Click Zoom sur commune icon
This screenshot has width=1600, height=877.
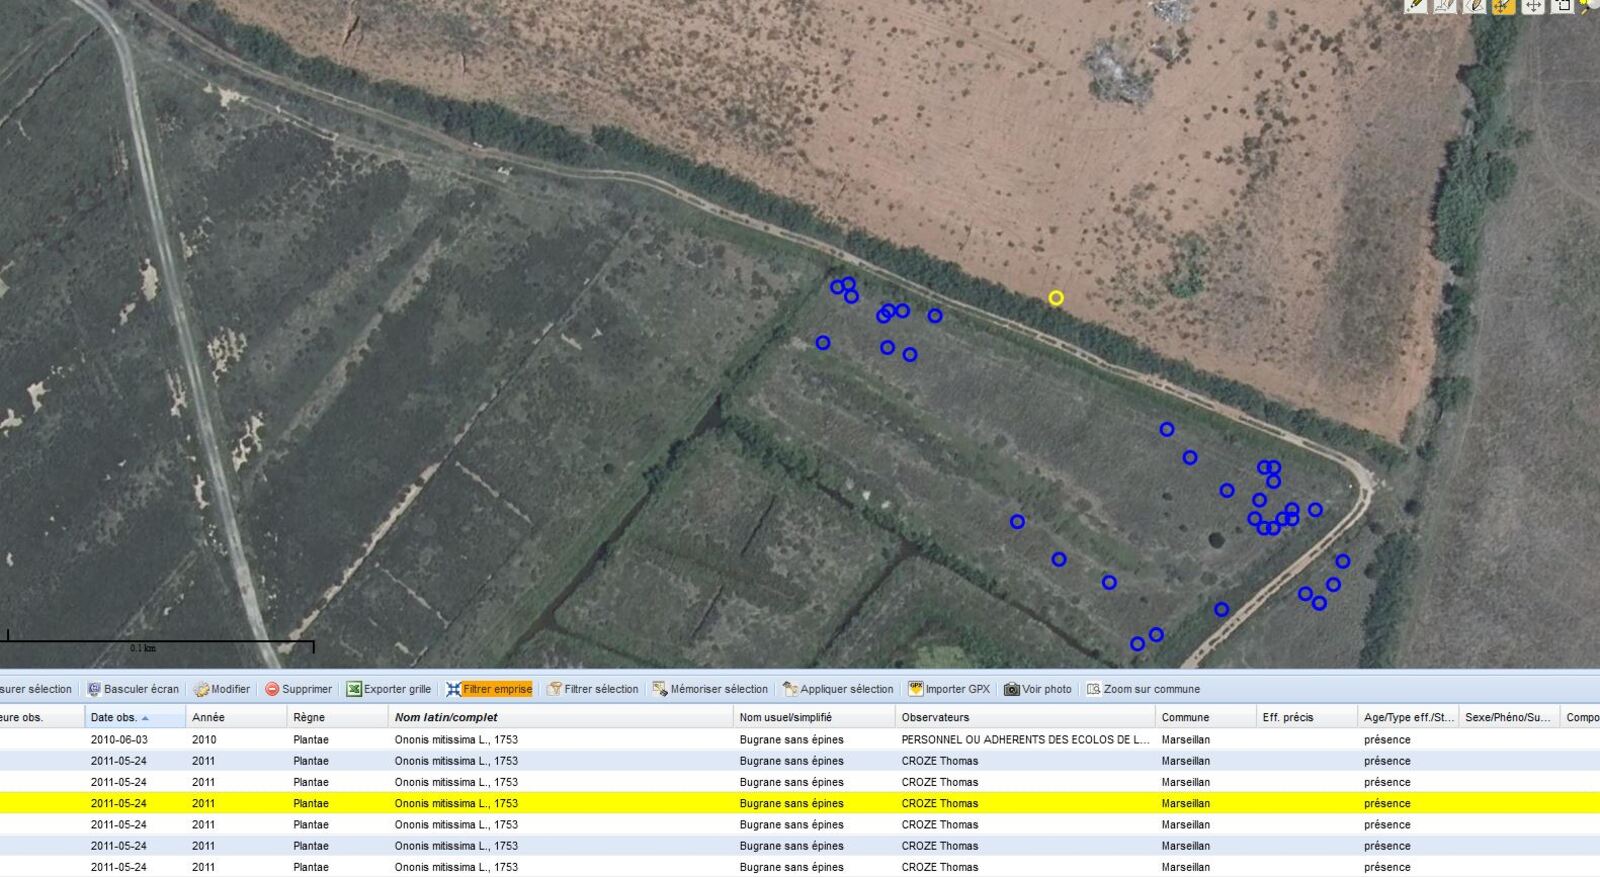click(1094, 689)
